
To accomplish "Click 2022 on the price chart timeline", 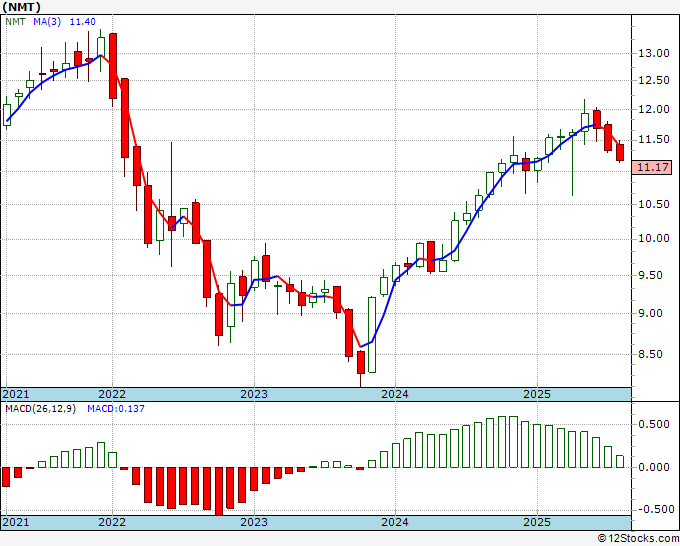I will click(112, 394).
